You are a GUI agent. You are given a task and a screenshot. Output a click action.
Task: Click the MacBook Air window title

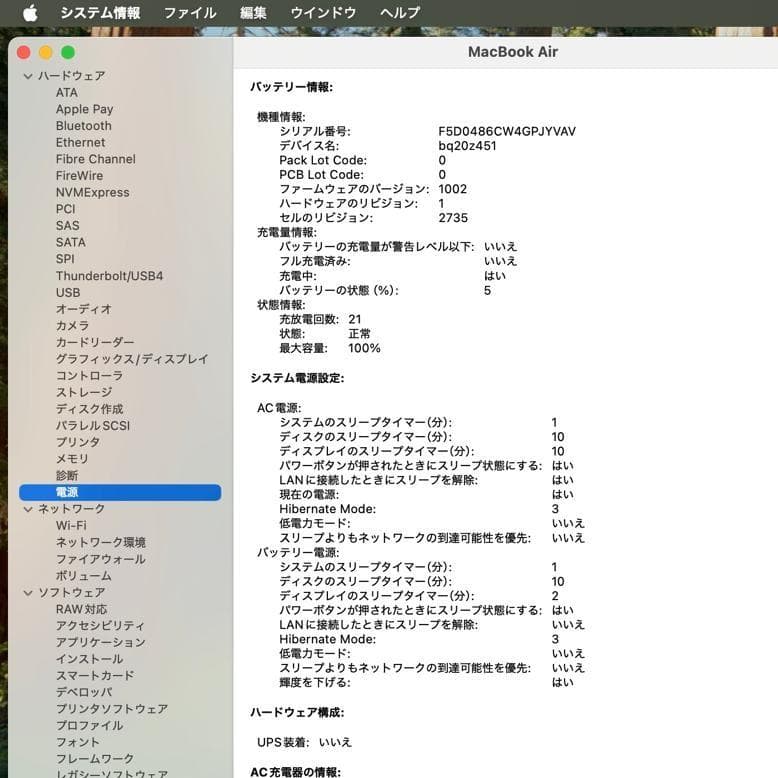tap(513, 52)
